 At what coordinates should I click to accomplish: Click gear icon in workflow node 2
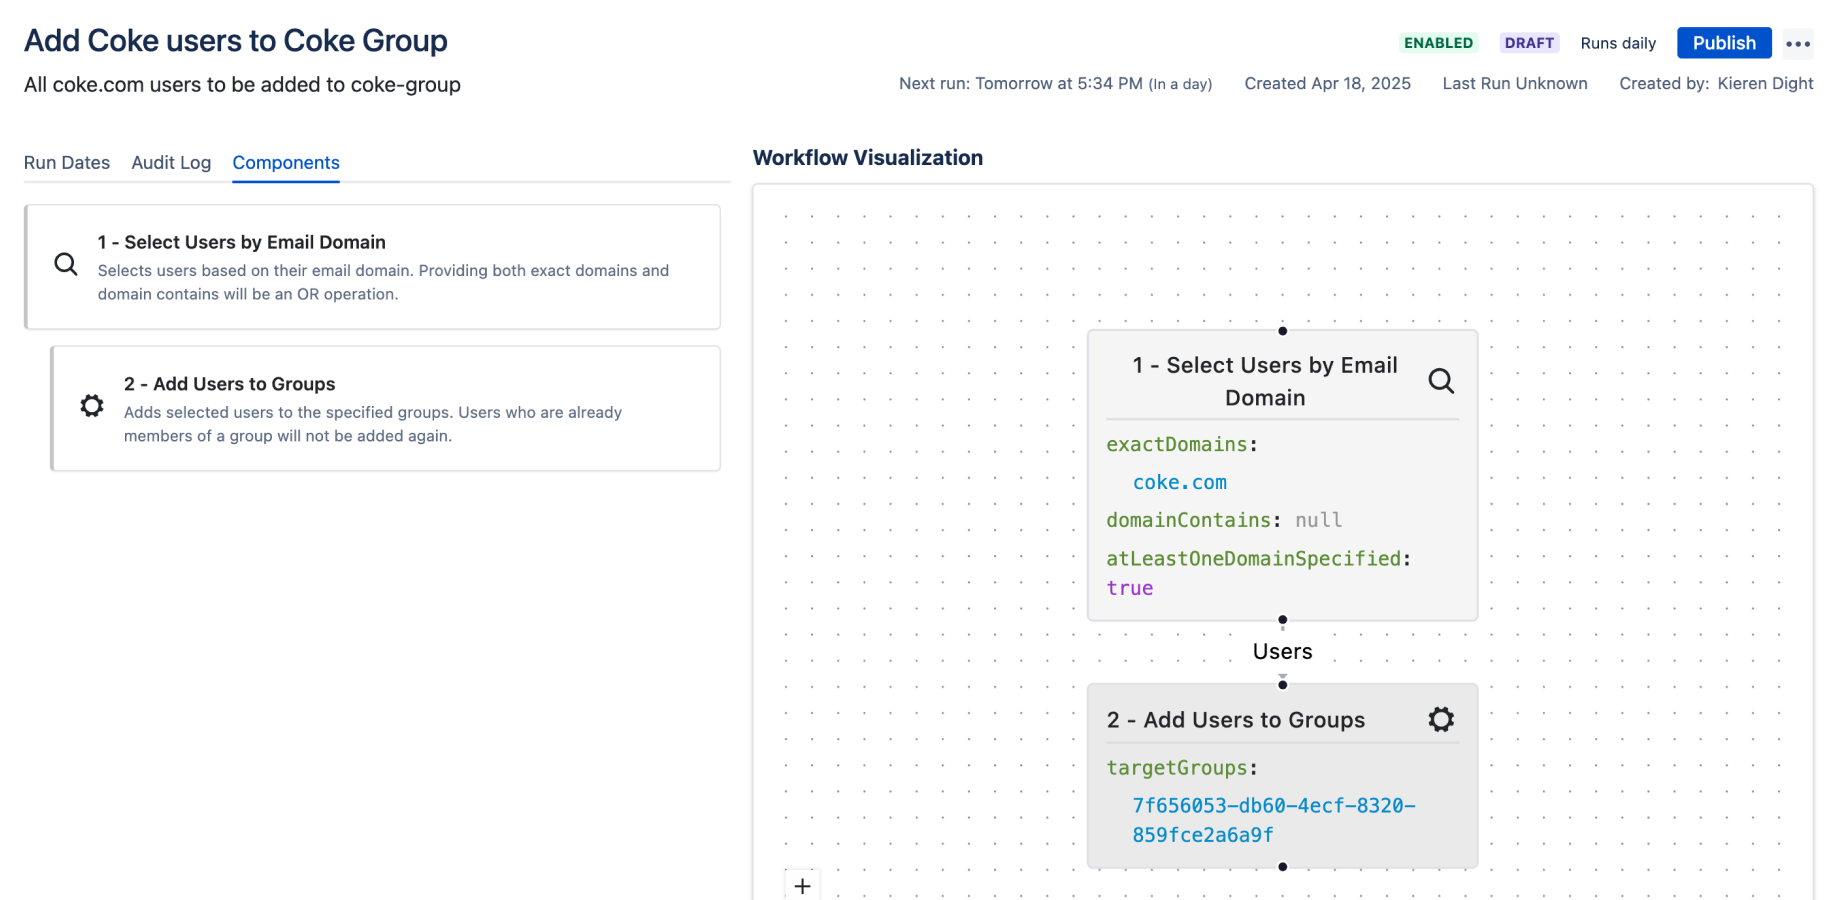pos(1441,719)
